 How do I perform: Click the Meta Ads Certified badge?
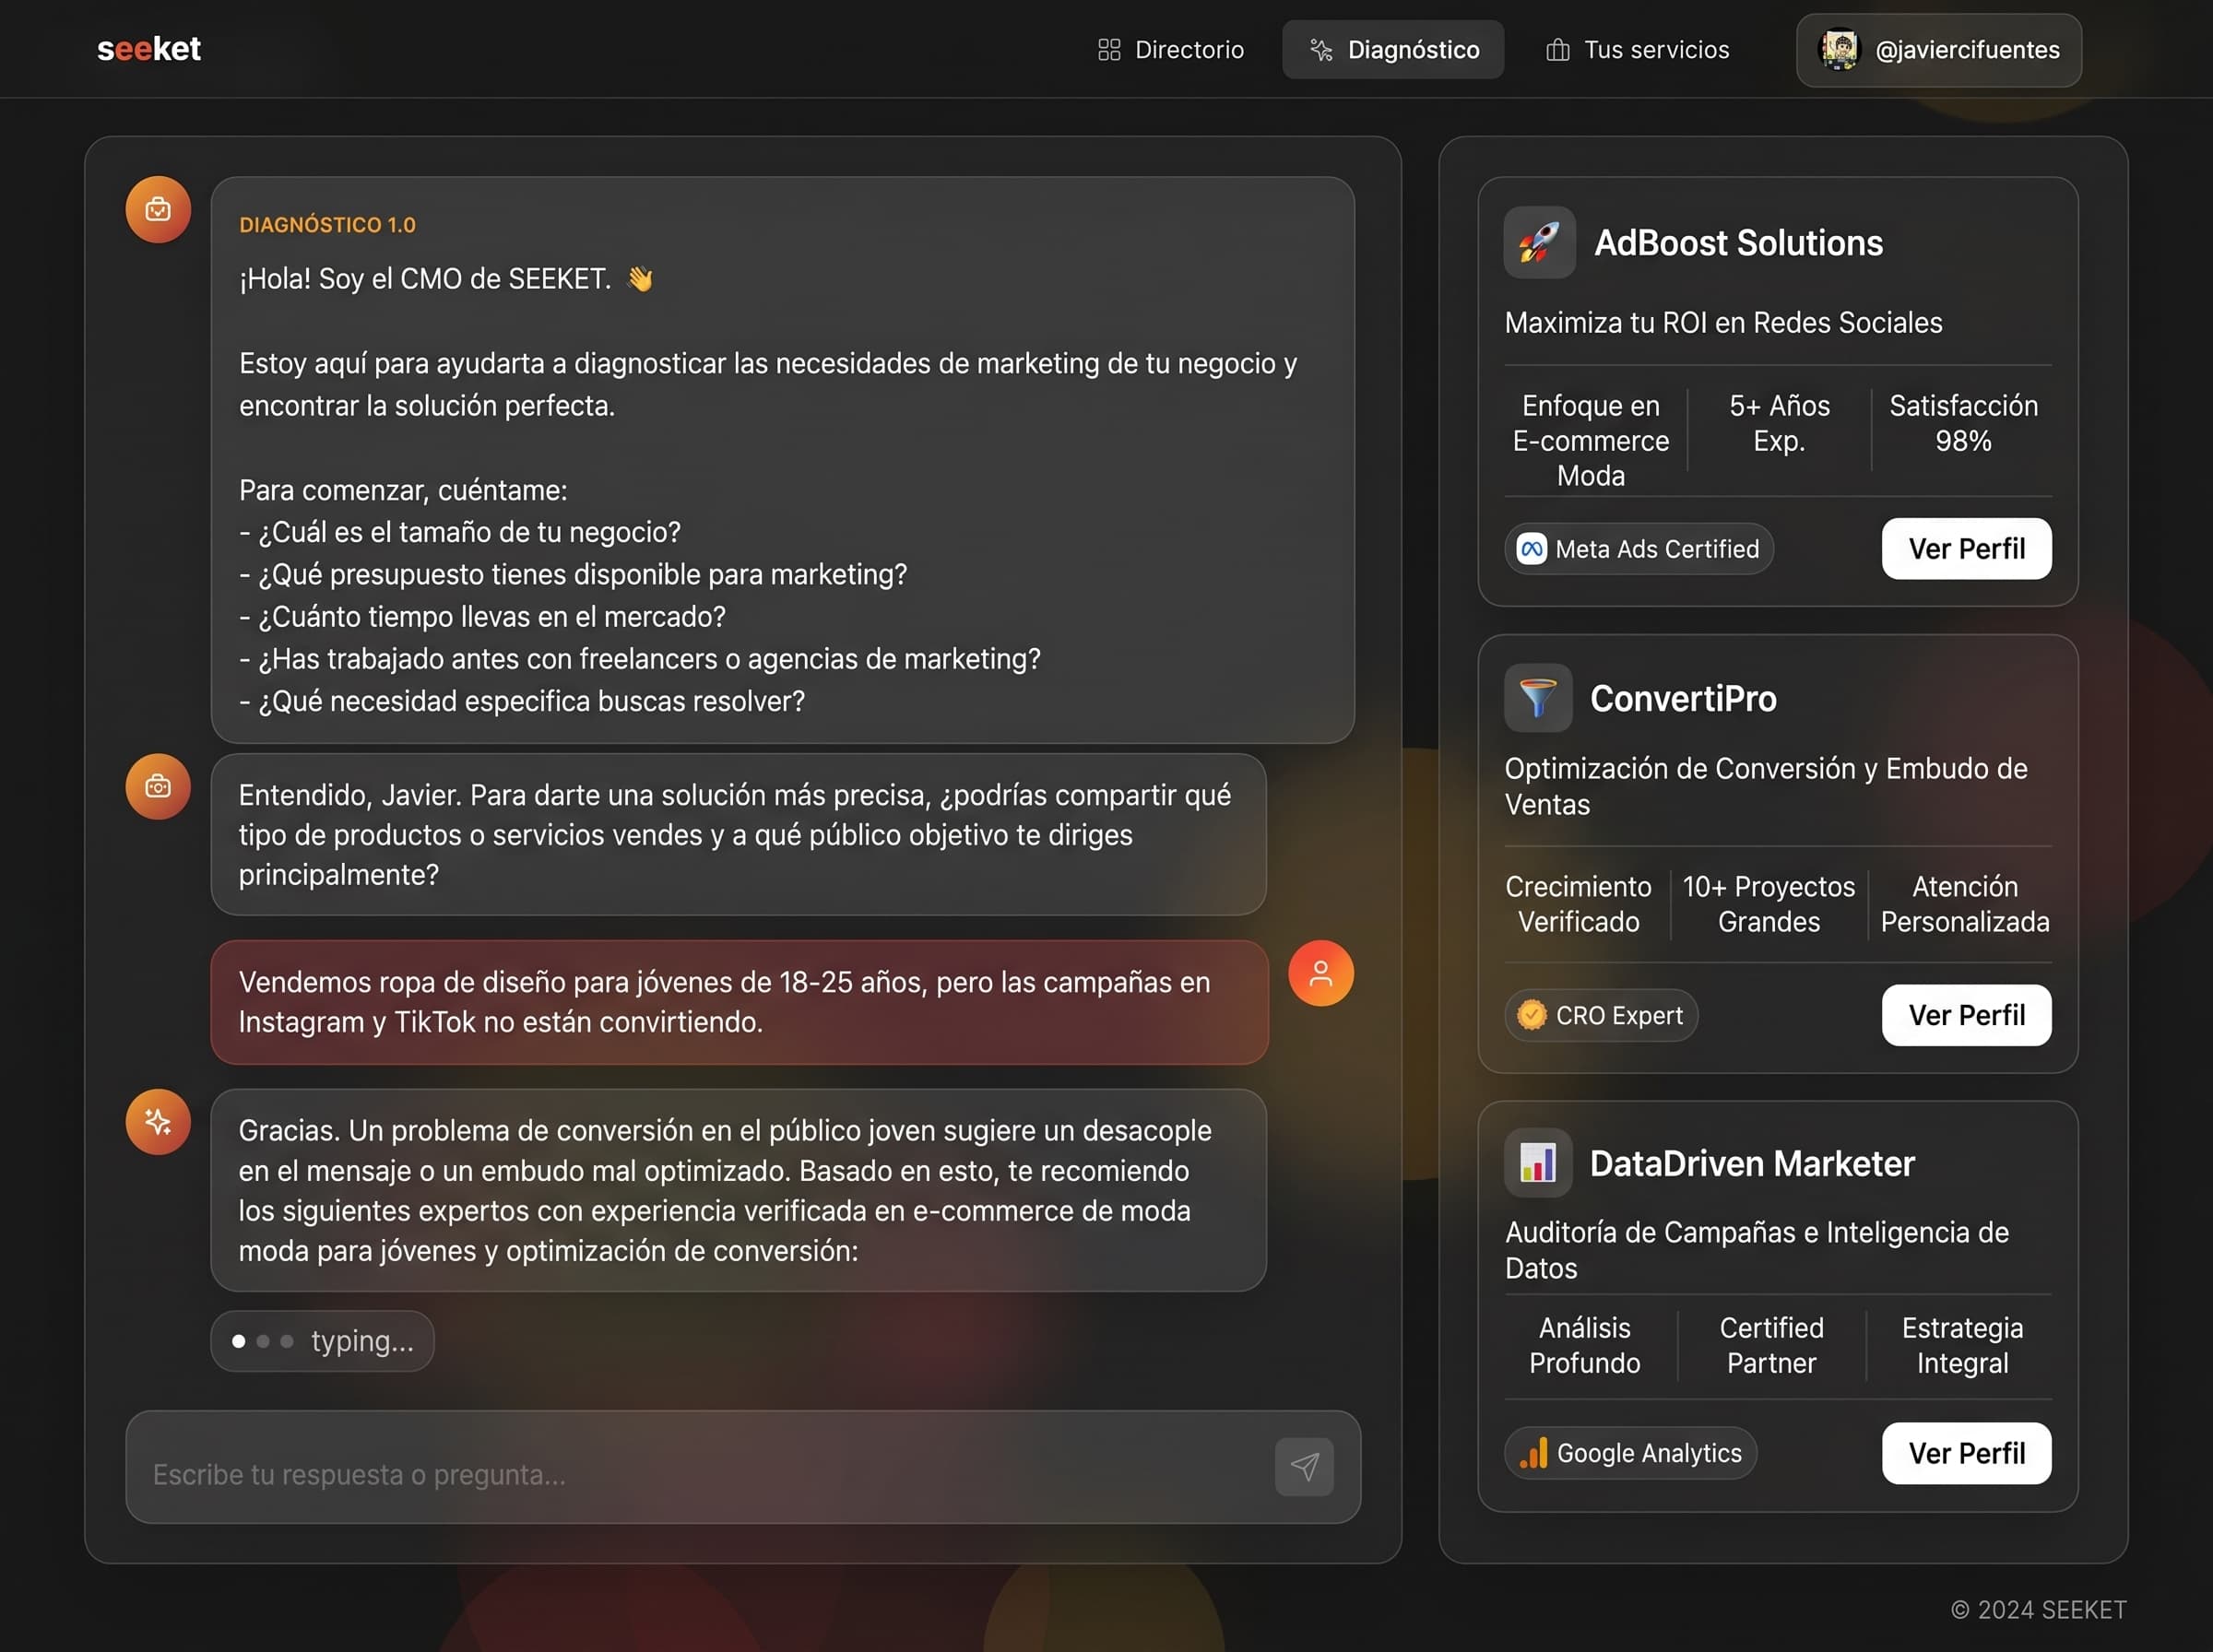1638,549
